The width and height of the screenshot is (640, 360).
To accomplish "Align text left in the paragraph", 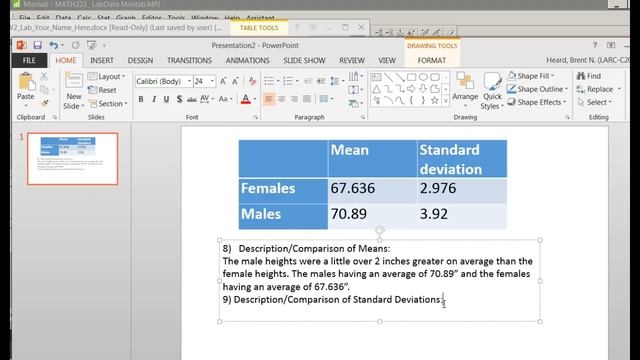I will [x=269, y=99].
